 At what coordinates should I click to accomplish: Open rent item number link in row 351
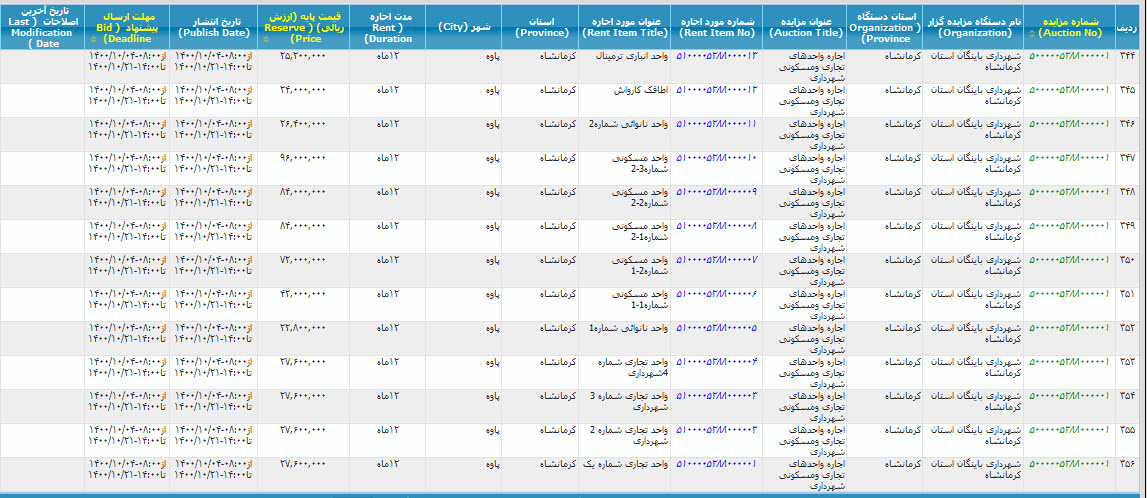[x=717, y=293]
